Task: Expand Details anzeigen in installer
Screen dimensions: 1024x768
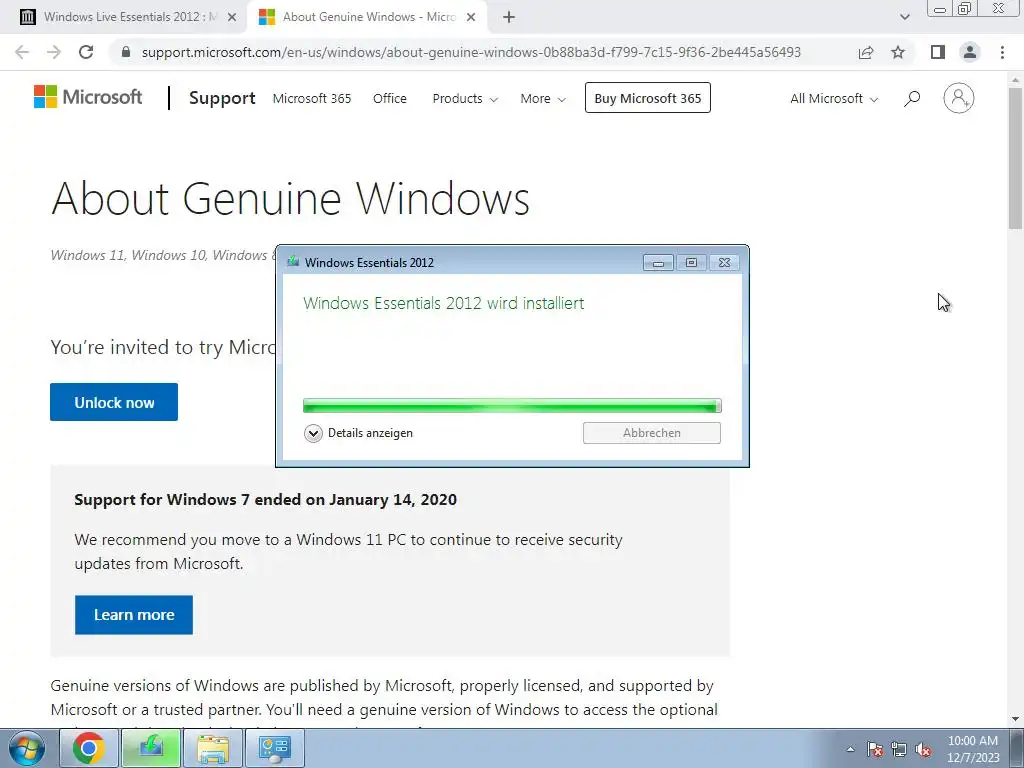Action: pyautogui.click(x=359, y=433)
